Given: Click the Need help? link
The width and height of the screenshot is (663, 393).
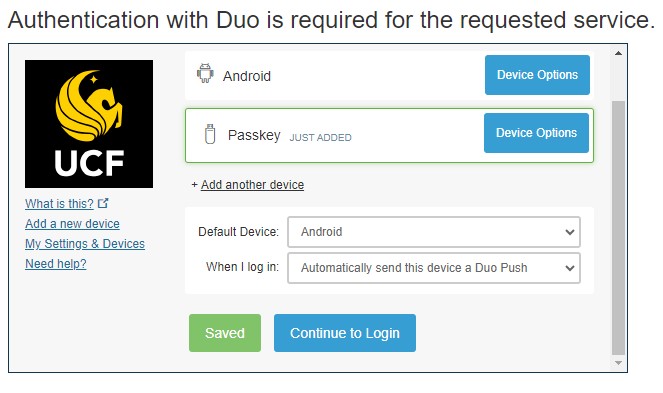Looking at the screenshot, I should click(55, 264).
